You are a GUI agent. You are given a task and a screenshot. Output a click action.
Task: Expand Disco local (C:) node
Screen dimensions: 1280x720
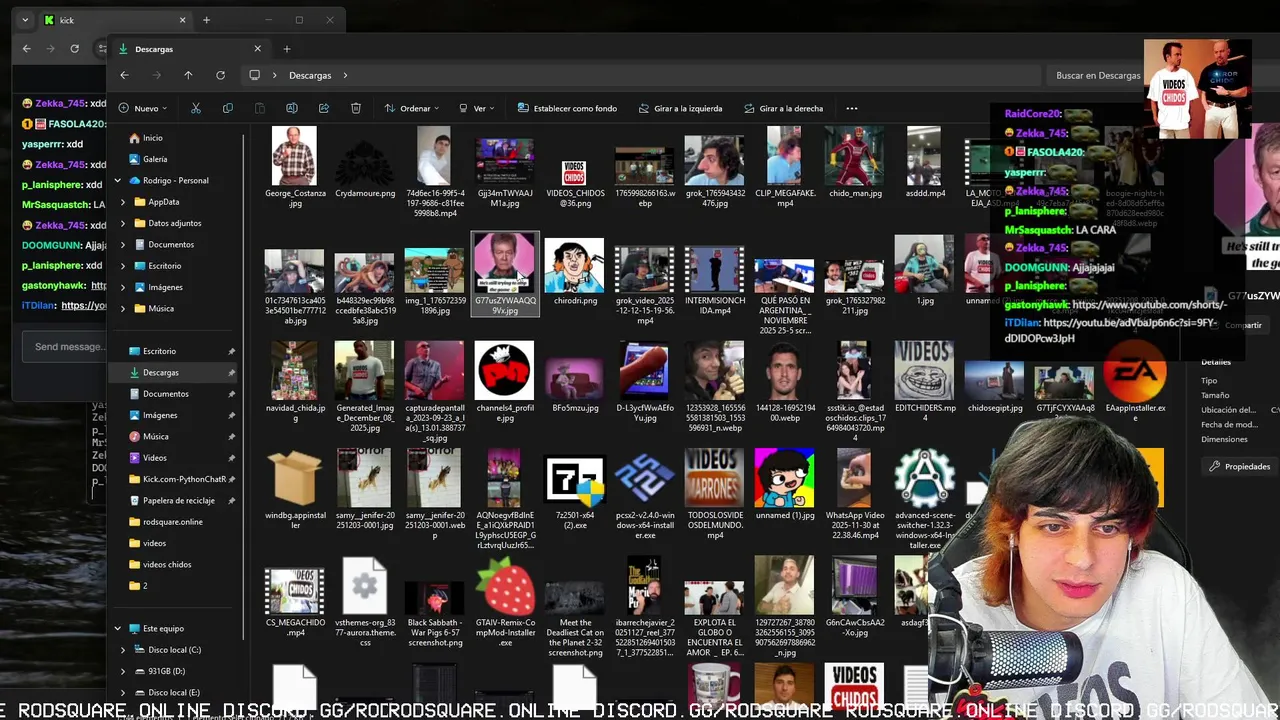123,650
